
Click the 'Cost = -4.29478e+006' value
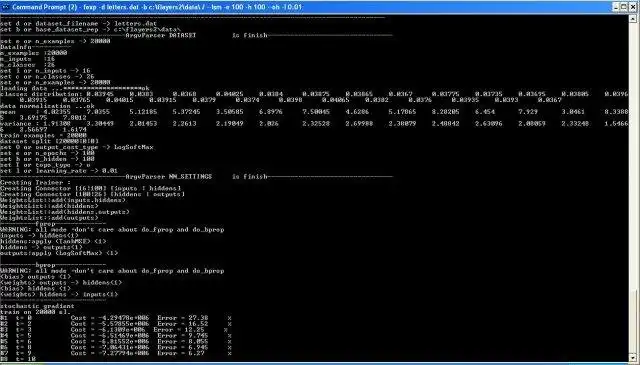tap(110, 317)
